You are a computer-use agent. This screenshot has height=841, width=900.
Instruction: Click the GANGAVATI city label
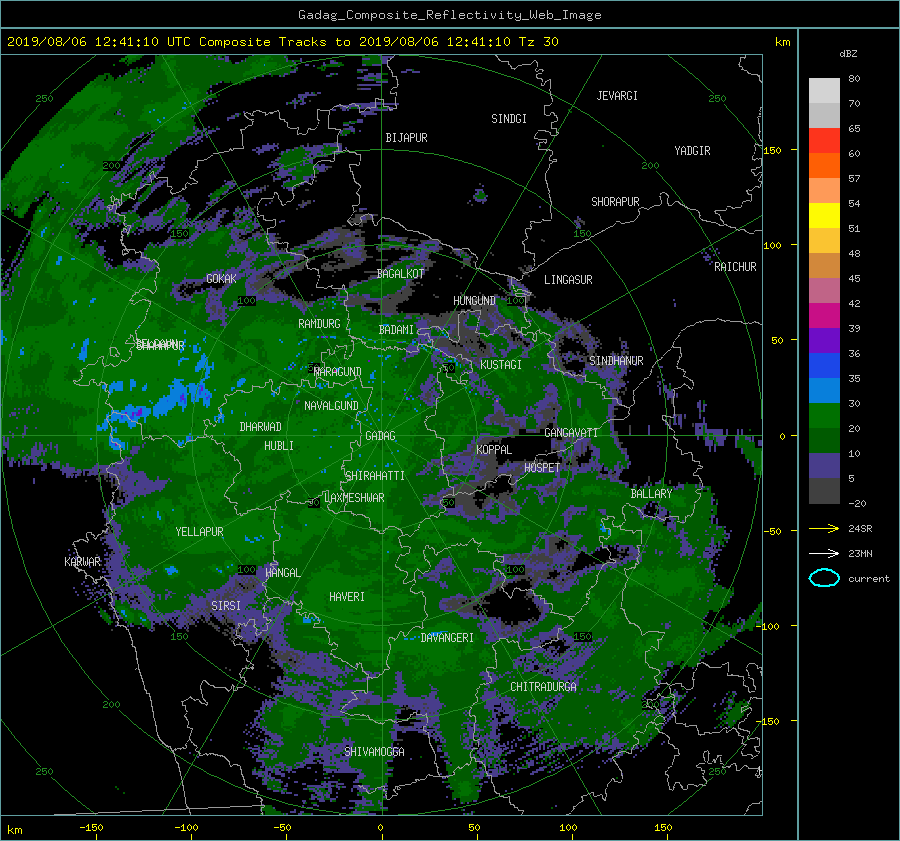(571, 433)
